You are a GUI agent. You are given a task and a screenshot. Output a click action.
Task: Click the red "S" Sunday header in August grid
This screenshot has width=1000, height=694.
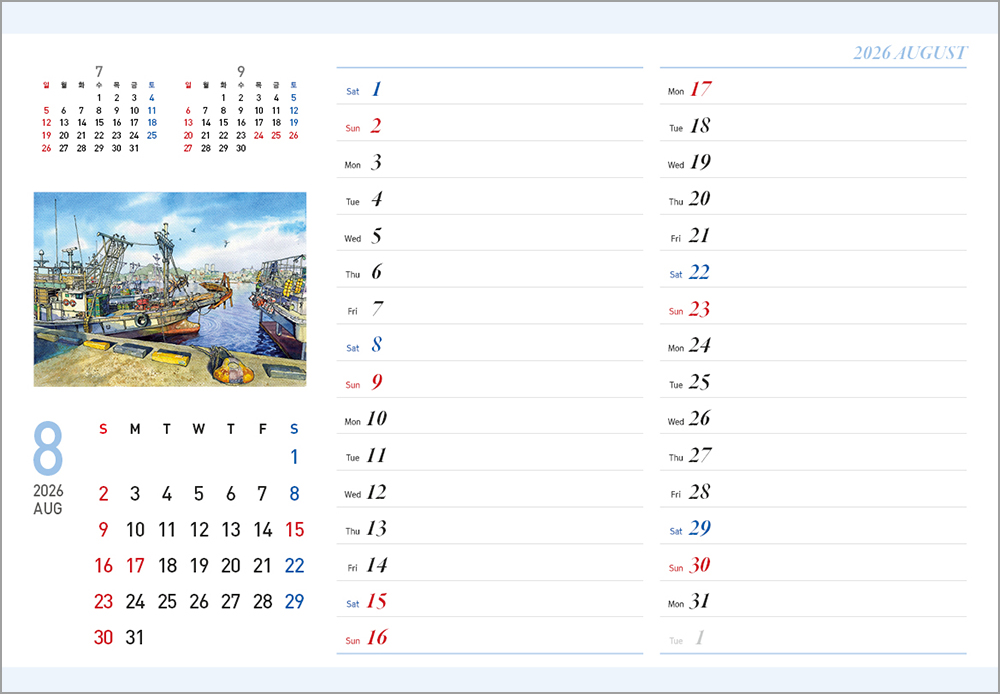(x=103, y=429)
